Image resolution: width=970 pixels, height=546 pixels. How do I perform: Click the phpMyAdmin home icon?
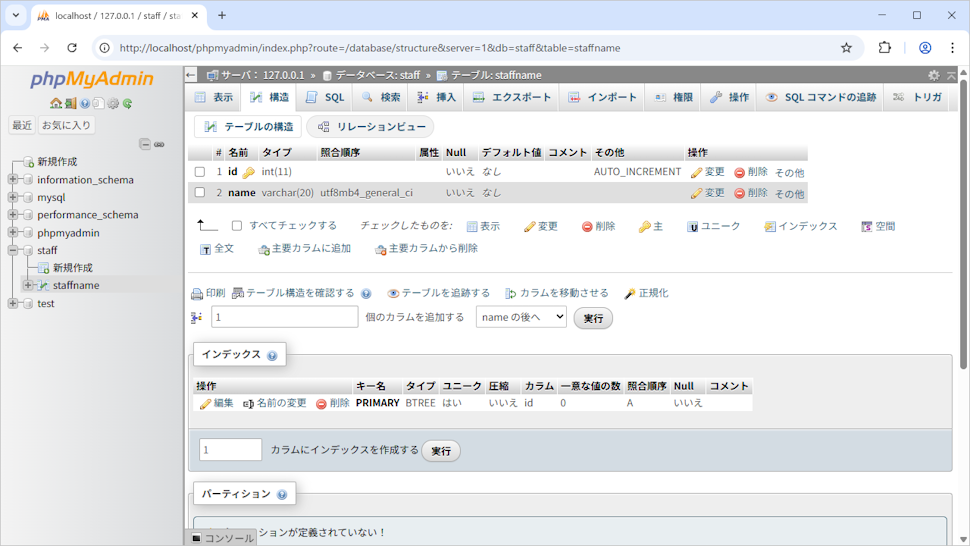tap(56, 103)
